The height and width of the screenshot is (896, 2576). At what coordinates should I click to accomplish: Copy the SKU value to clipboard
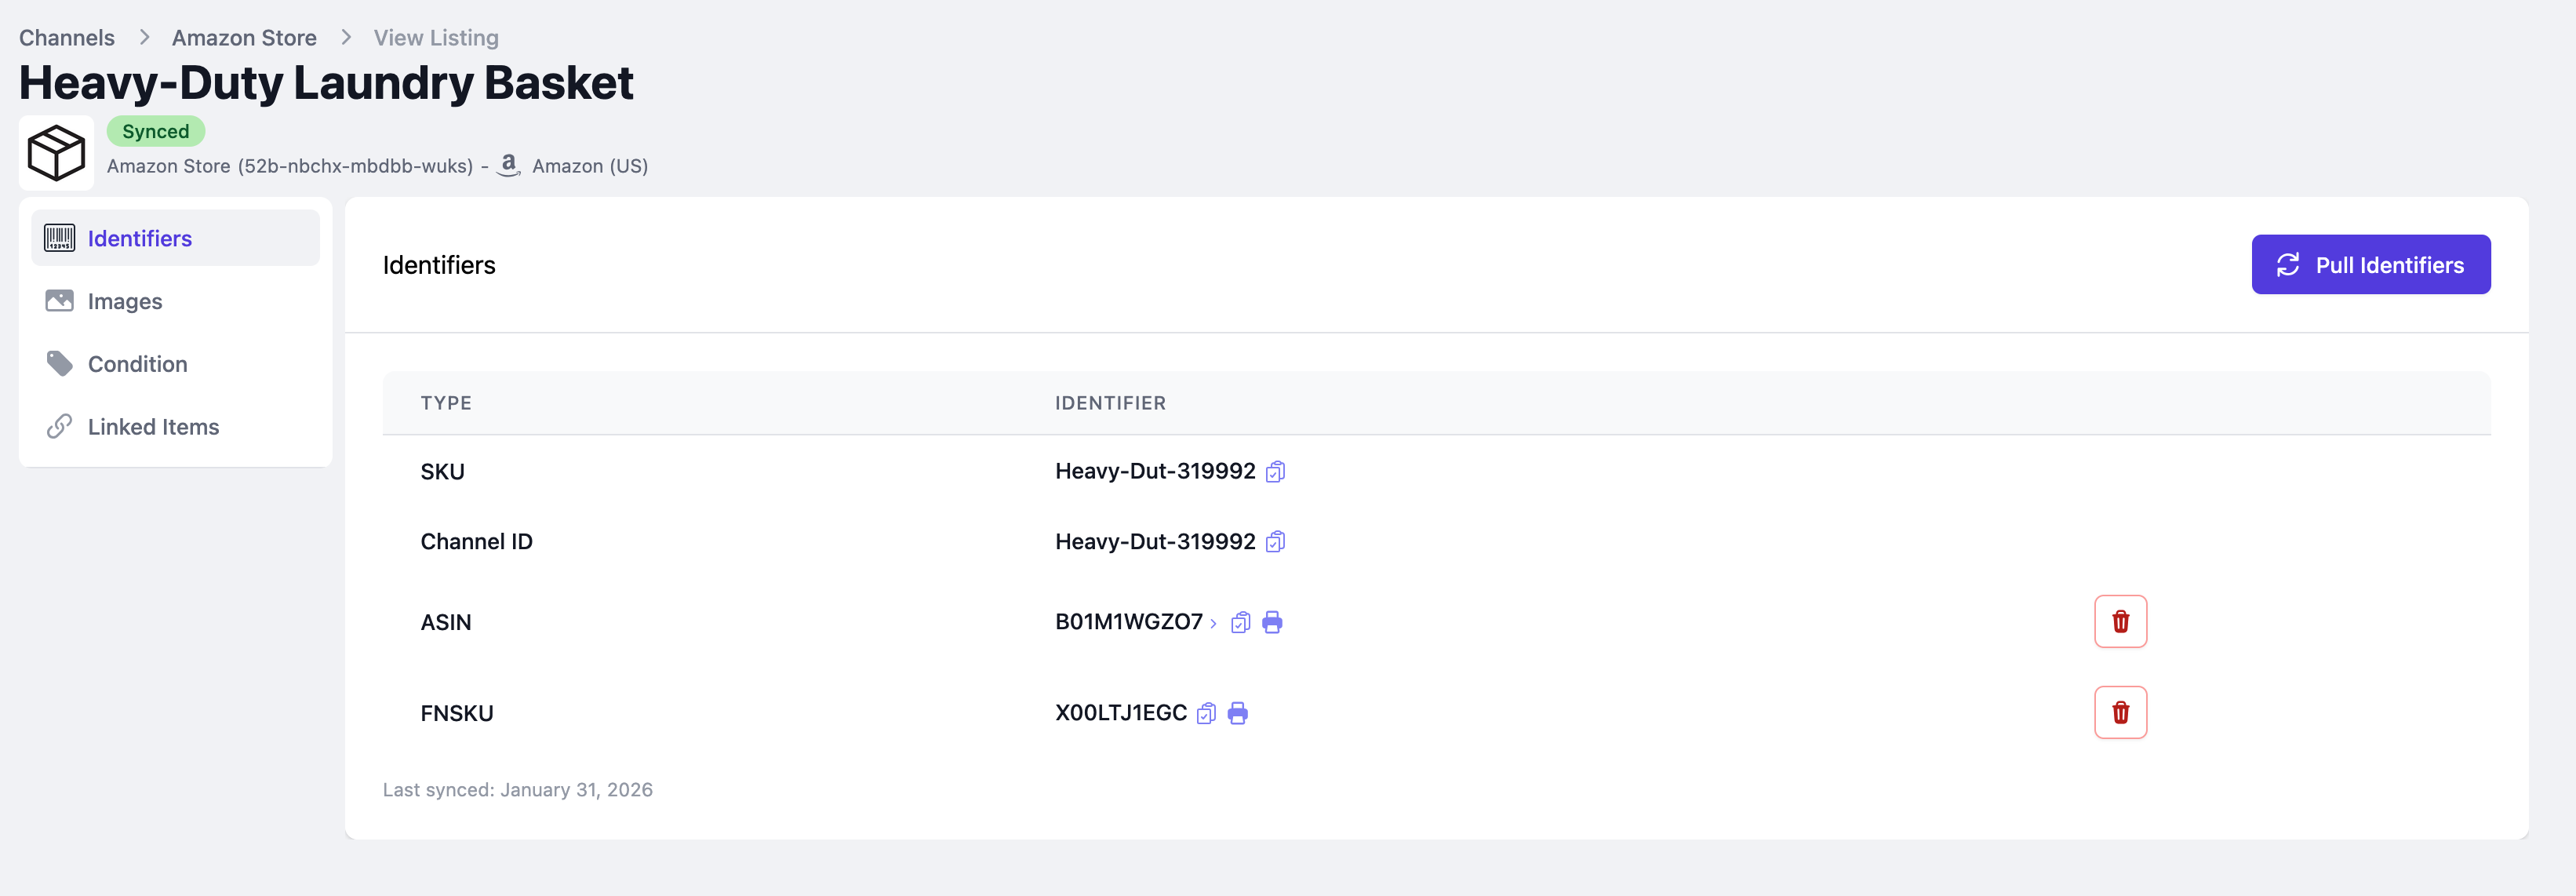click(x=1275, y=471)
